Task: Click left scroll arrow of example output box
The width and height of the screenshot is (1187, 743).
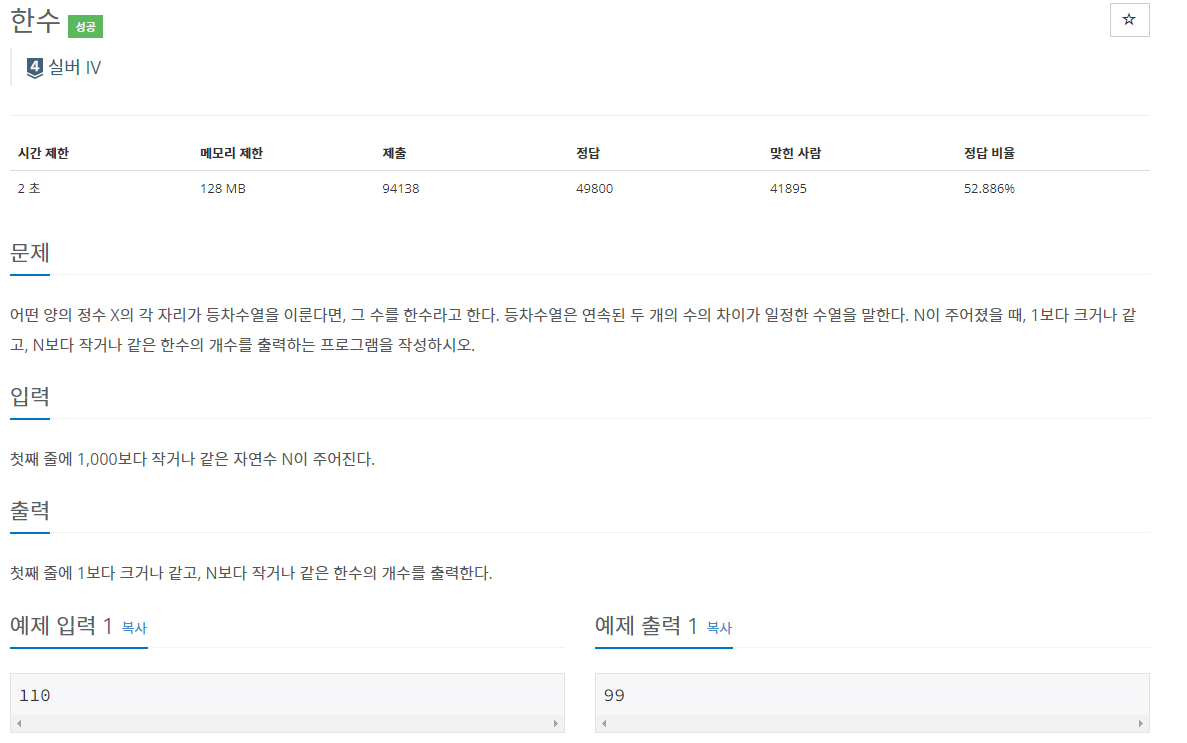Action: (x=604, y=724)
